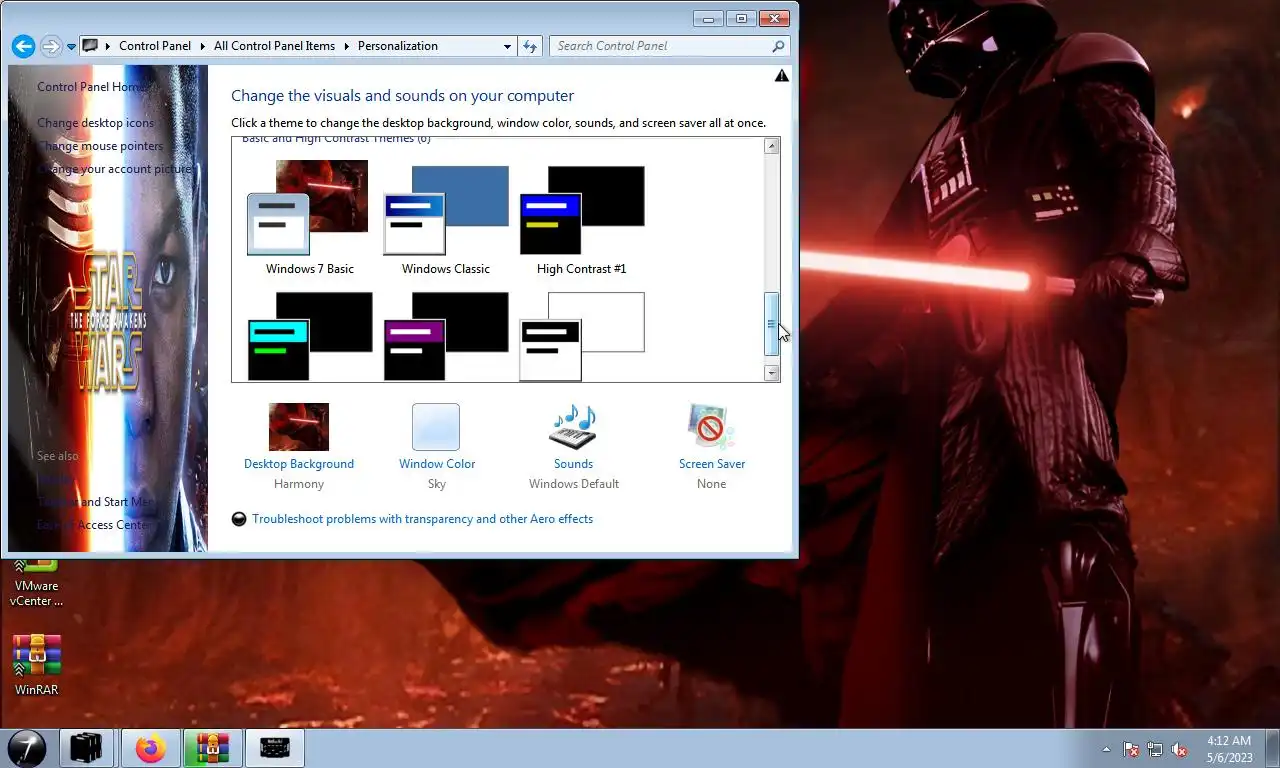Open Change your account picture link
Viewport: 1280px width, 768px height.
coord(114,169)
